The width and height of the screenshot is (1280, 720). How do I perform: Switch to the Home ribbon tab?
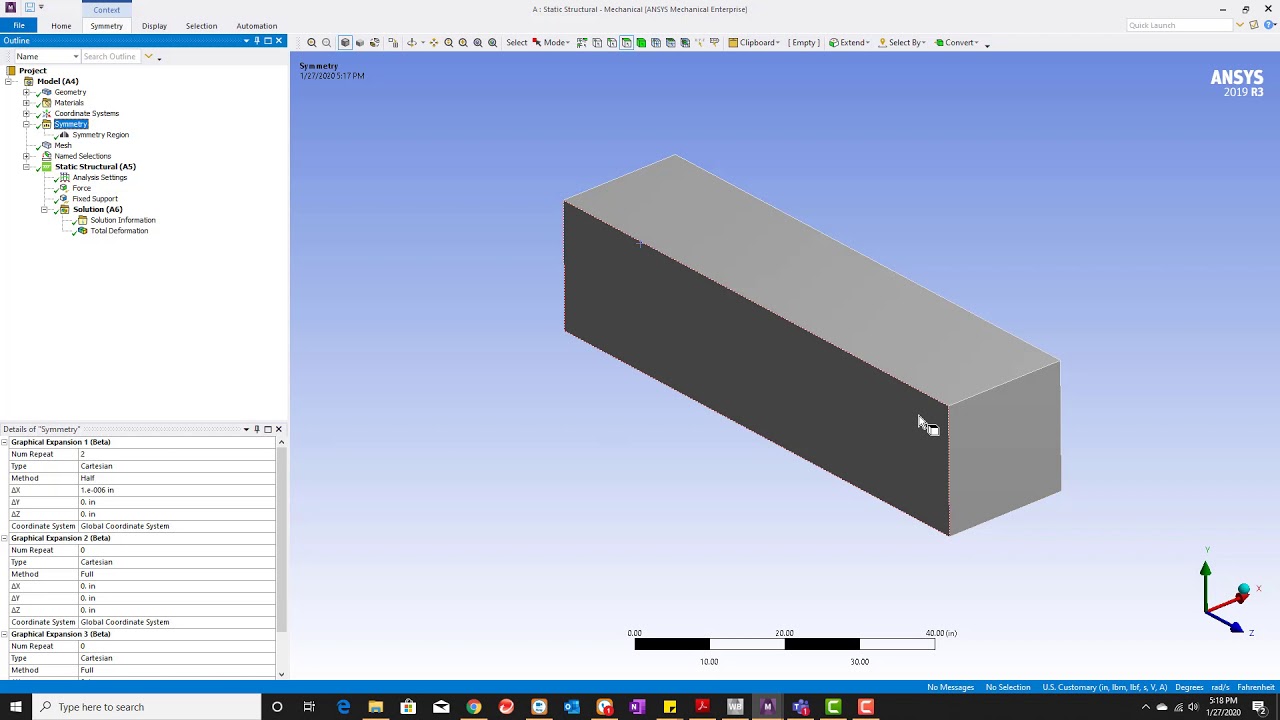[x=61, y=26]
